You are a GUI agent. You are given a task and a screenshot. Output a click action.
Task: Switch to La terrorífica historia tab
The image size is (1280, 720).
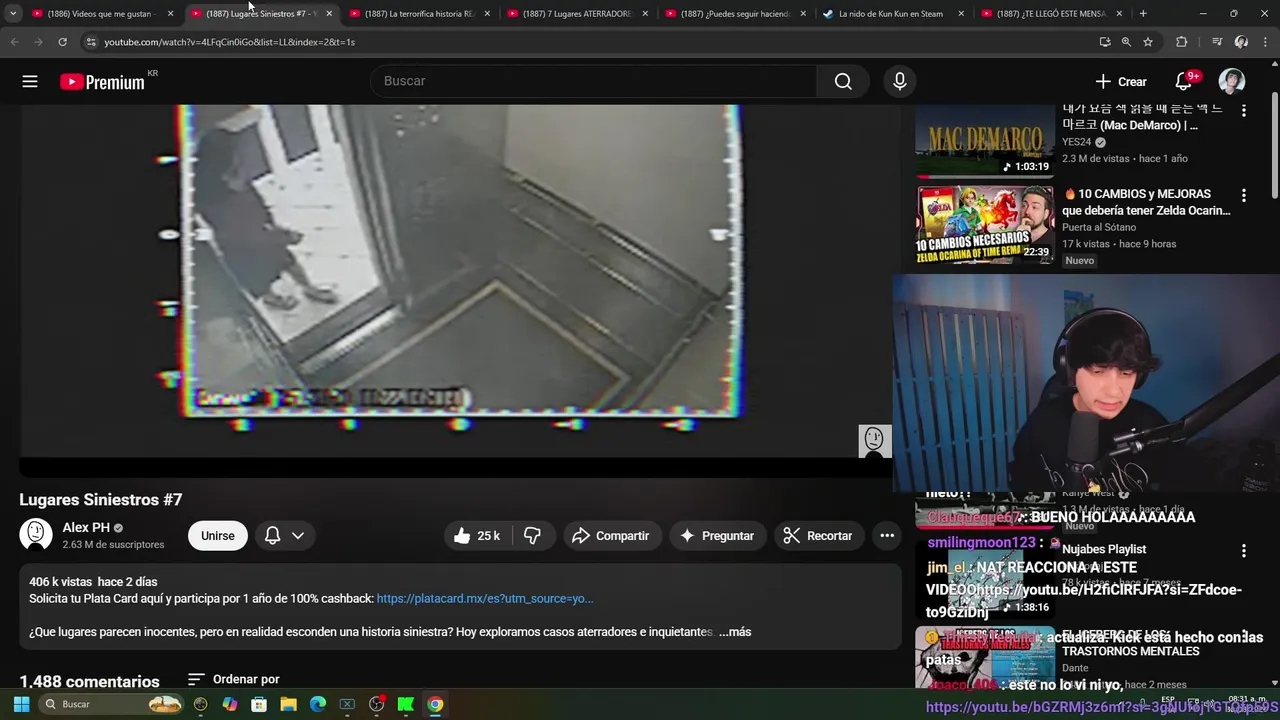coord(420,14)
